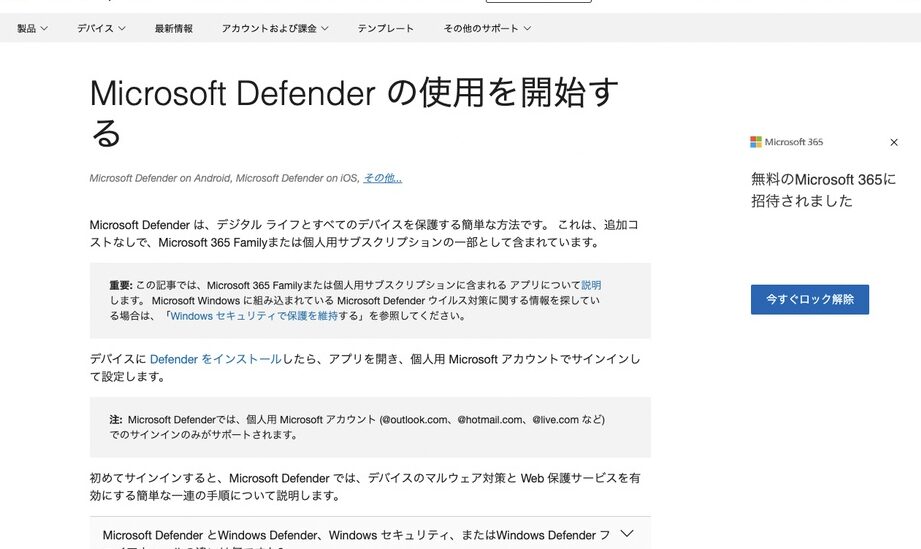Screen dimensions: 921x549
Task: Click the 重要: label in the note box
Action: coord(120,285)
